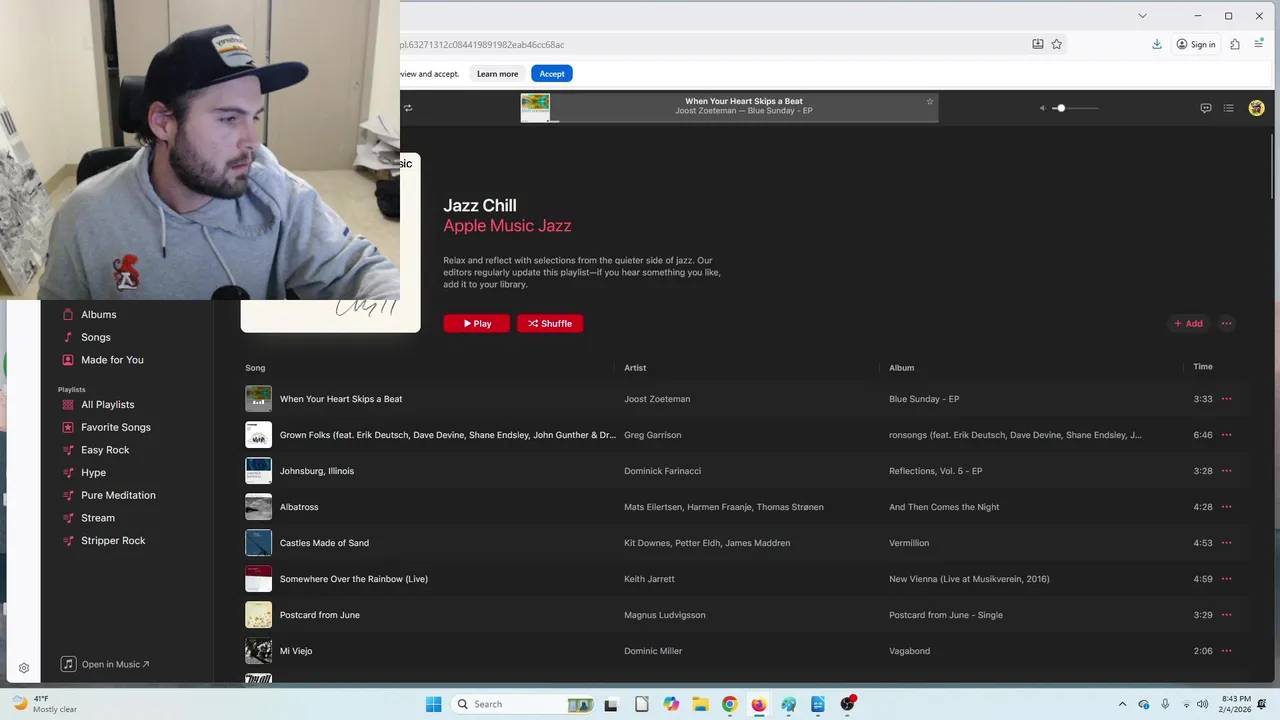Open more options for When Your Heart Skips a Beat row

tap(1227, 399)
